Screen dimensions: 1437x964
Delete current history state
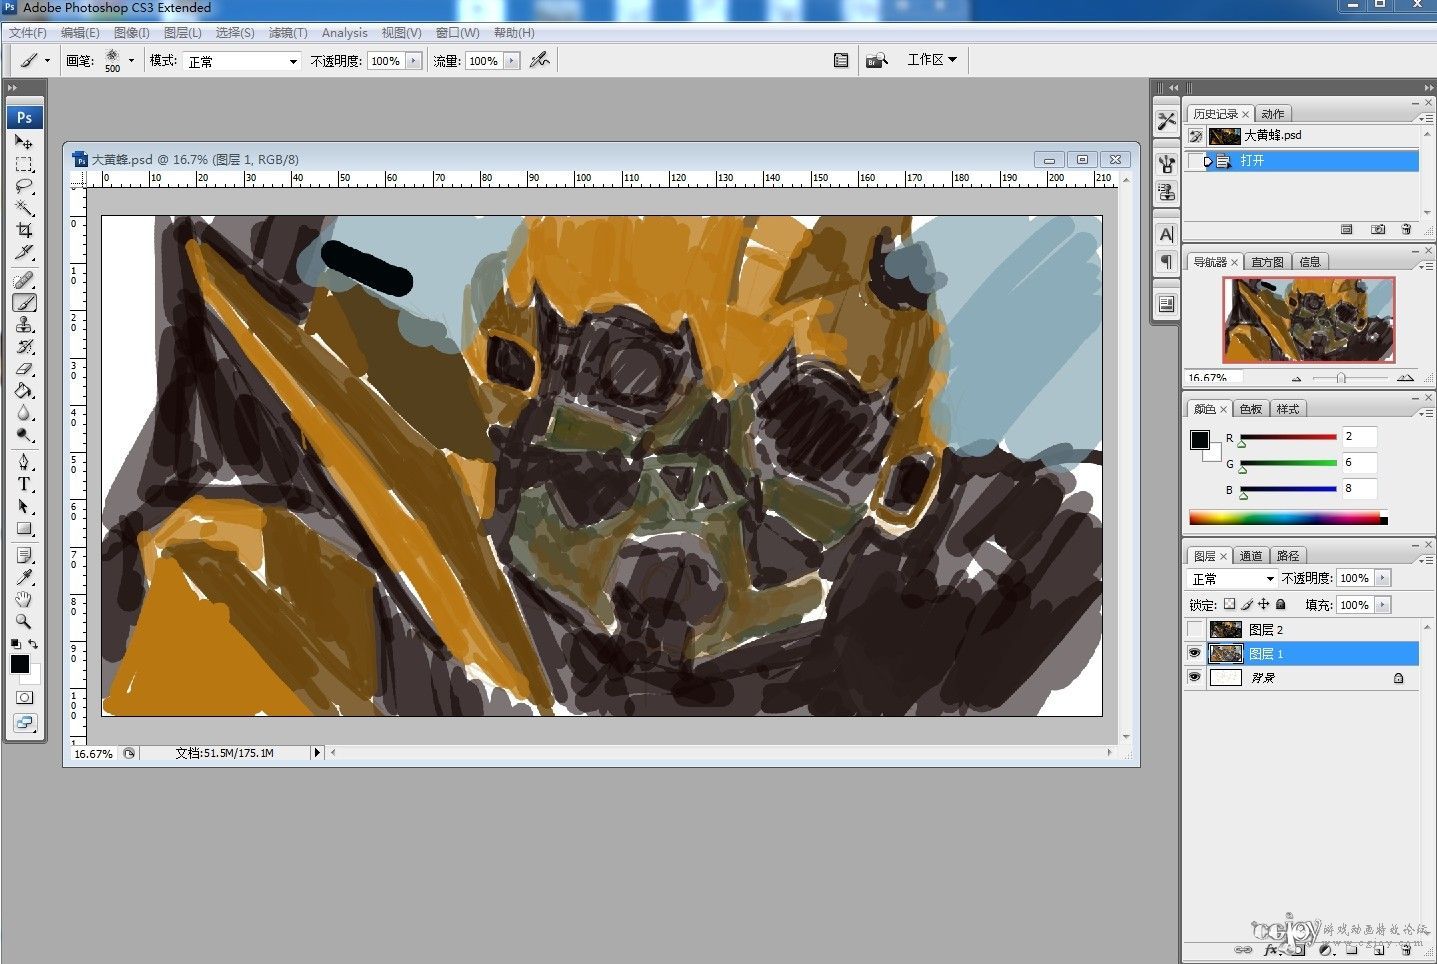(1406, 230)
